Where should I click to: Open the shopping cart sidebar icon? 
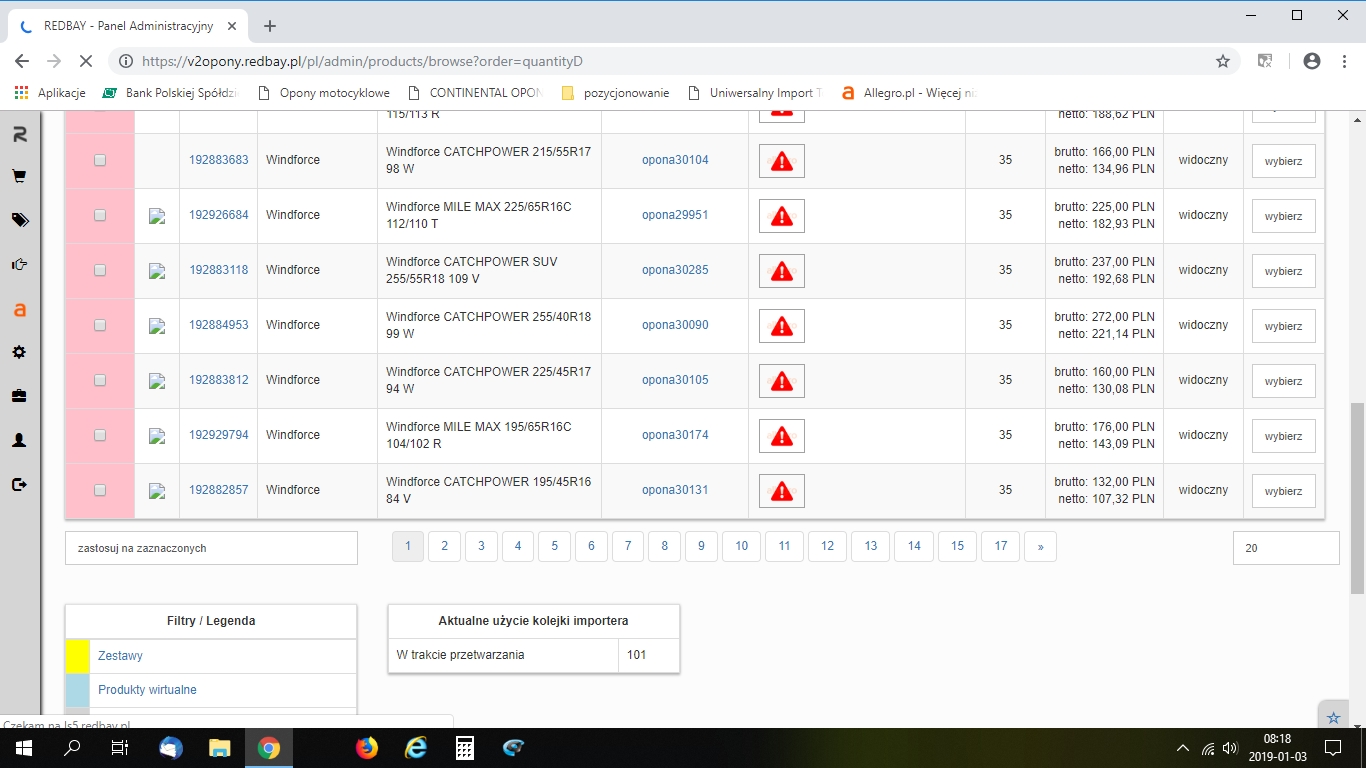[x=19, y=176]
